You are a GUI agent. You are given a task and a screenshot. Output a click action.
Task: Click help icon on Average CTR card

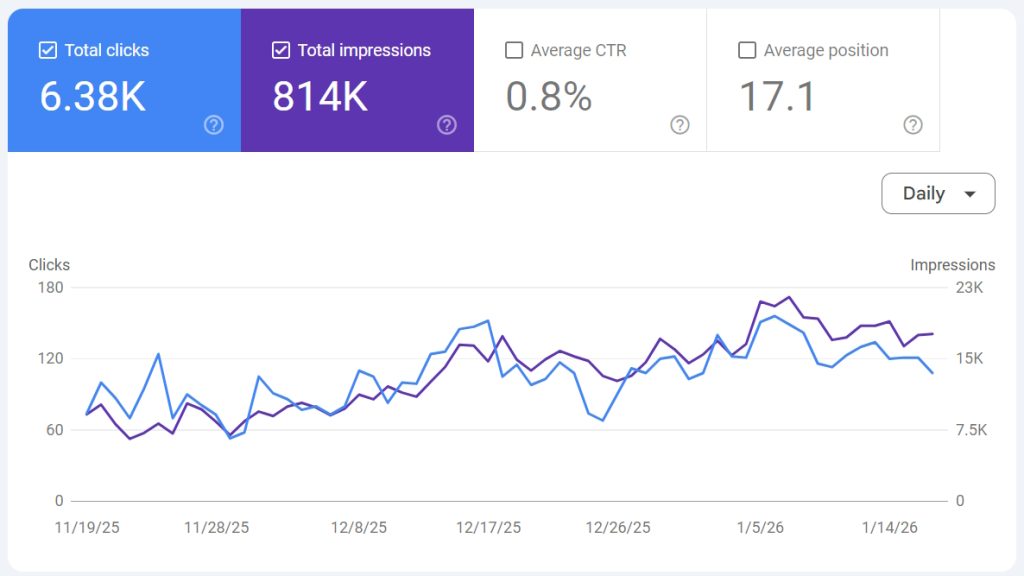pyautogui.click(x=680, y=125)
